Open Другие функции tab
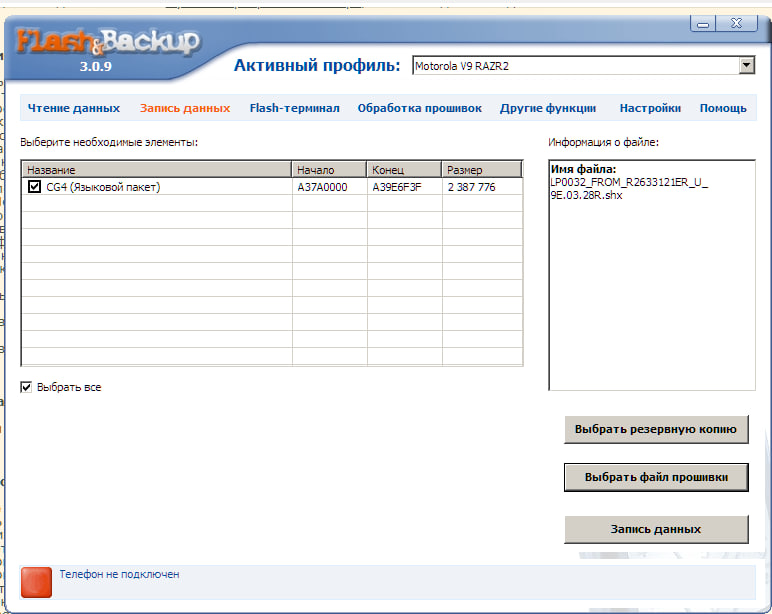The image size is (772, 614). click(548, 108)
